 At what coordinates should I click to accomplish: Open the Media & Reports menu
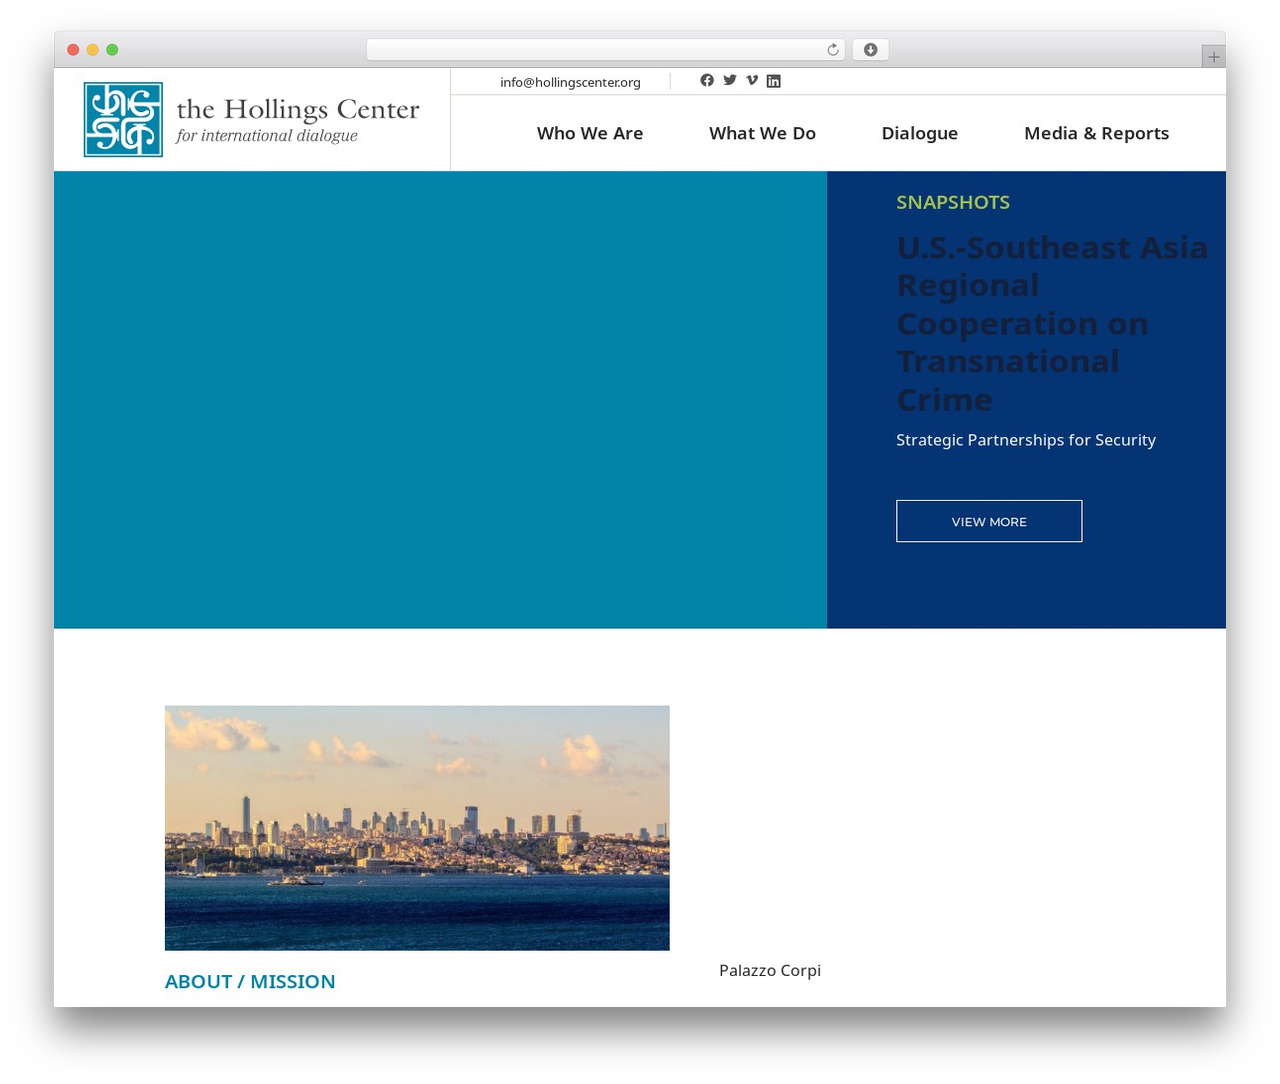click(1096, 133)
